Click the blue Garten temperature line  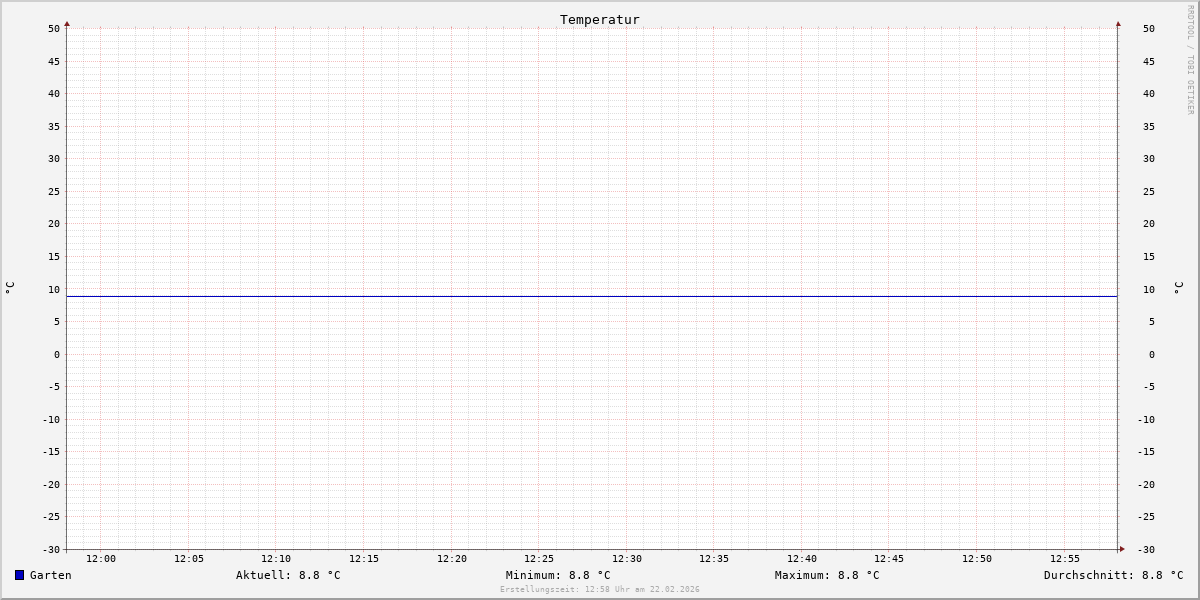[x=592, y=296]
